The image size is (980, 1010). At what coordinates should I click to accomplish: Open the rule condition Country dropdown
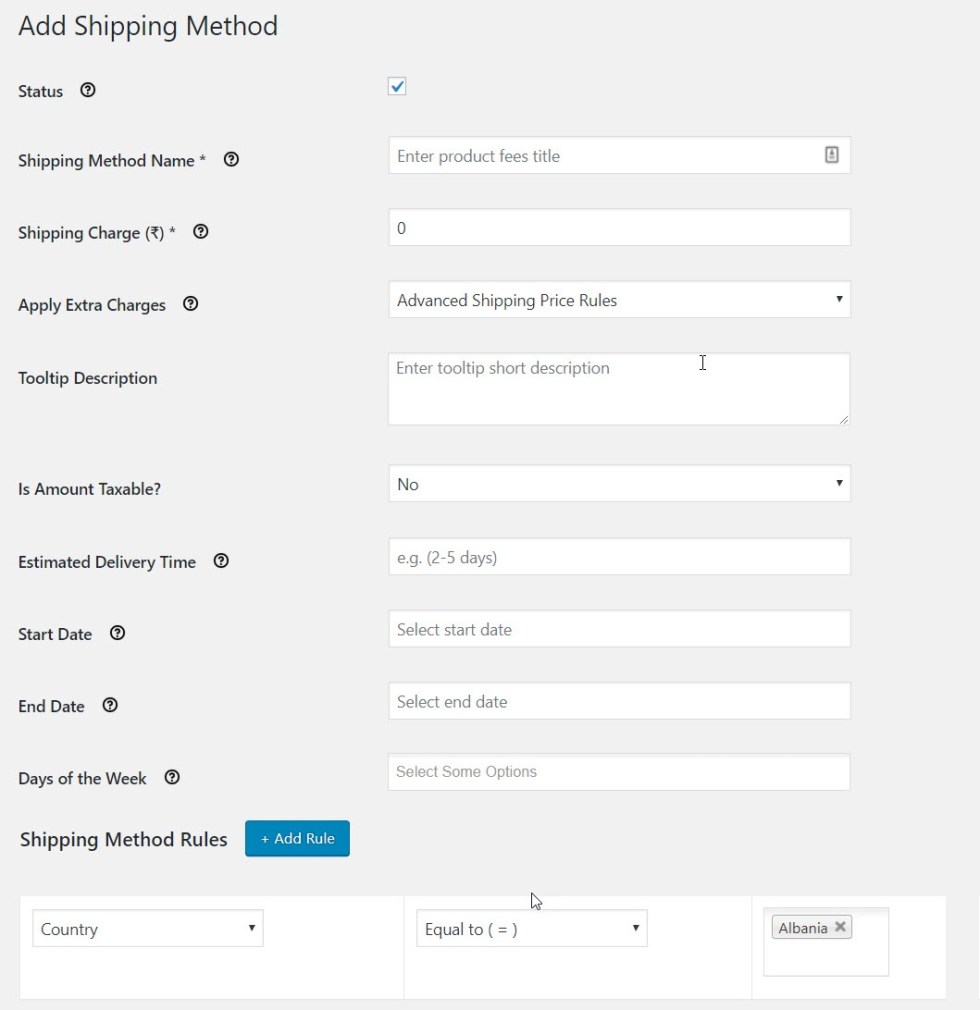click(x=147, y=928)
